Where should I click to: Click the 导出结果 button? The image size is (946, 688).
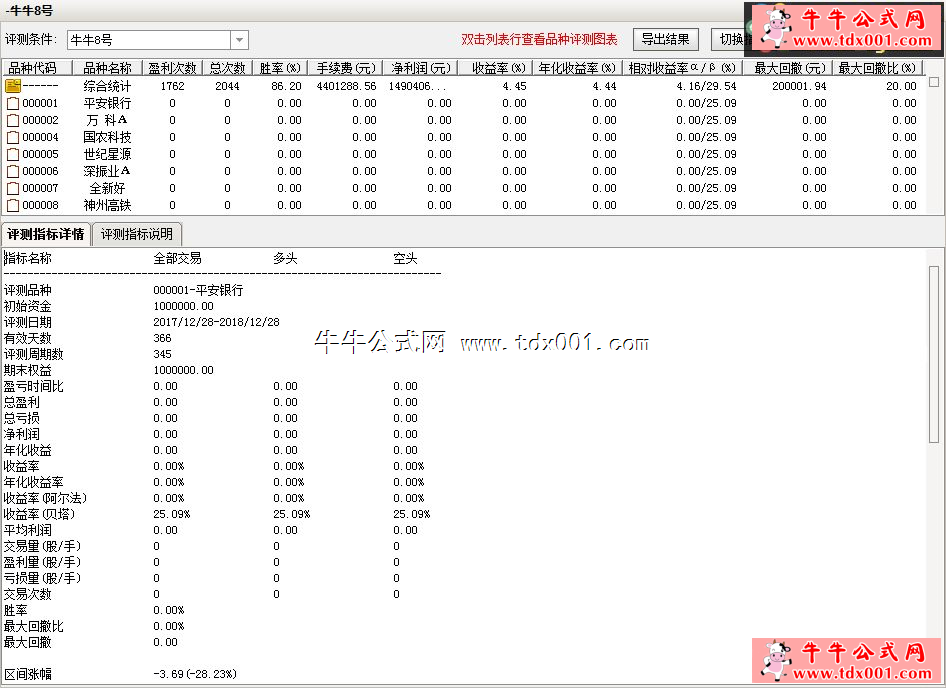click(x=665, y=40)
